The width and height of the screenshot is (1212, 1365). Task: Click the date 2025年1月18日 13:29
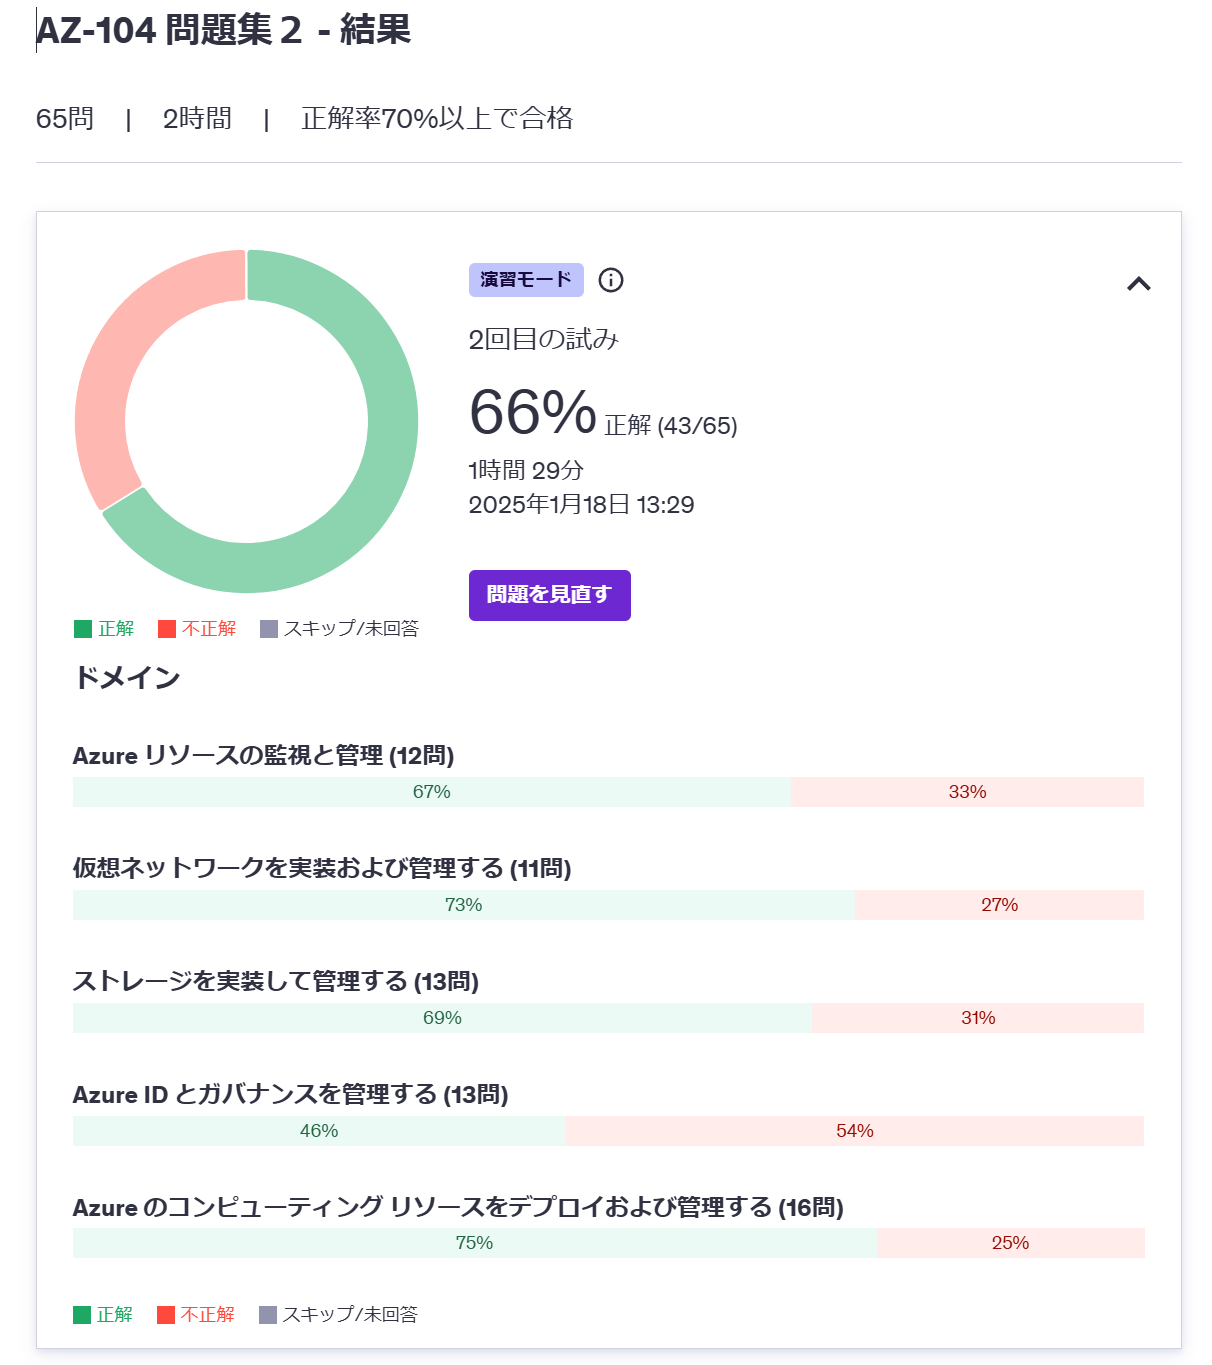coord(582,505)
